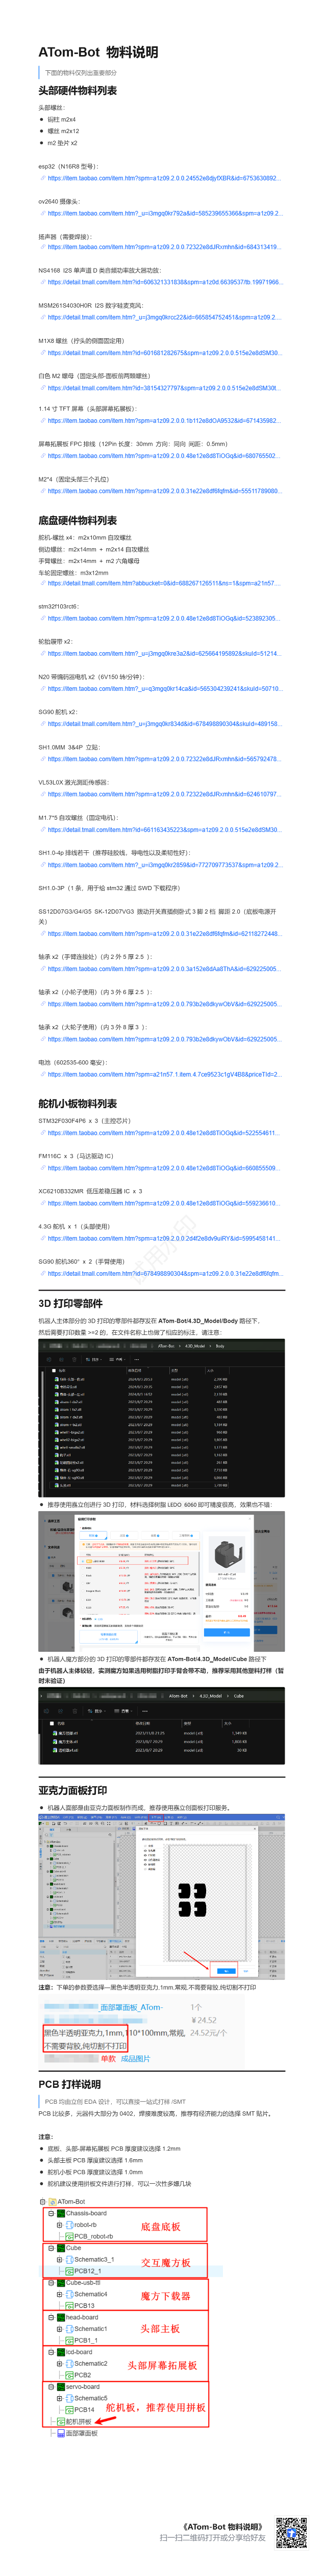The height and width of the screenshot is (2576, 324).
Task: Click the 舵机小板物料列表 heading
Action: click(x=78, y=1104)
